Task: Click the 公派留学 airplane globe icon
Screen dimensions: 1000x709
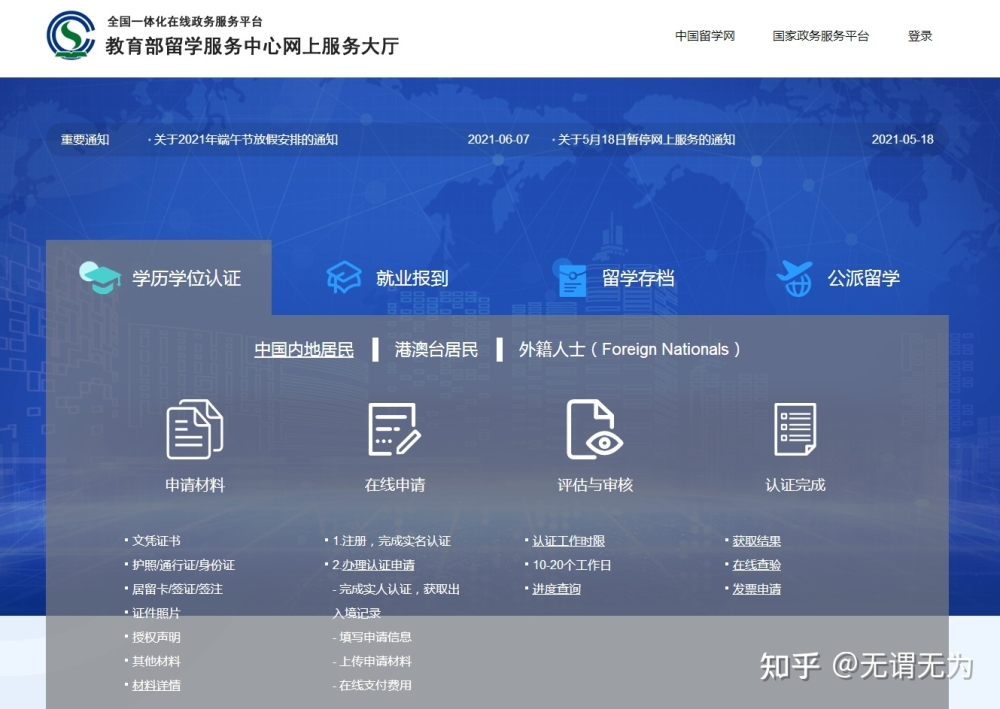Action: tap(795, 279)
